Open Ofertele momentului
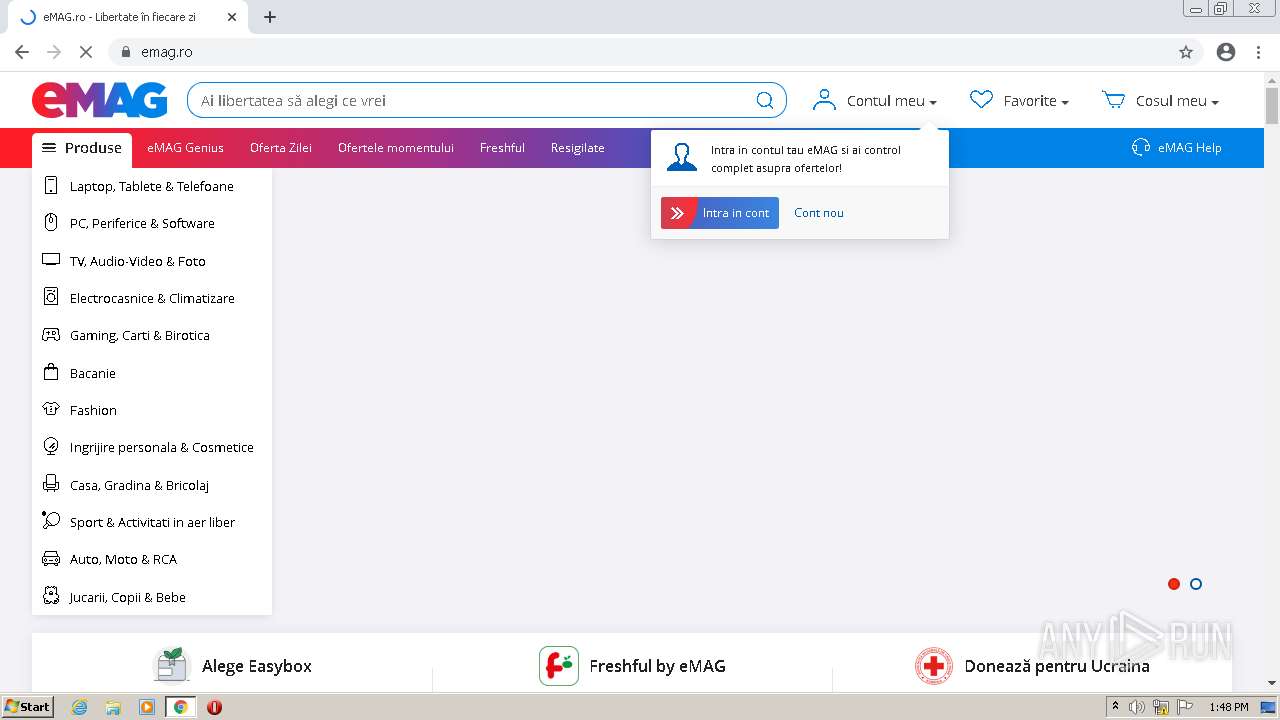 tap(396, 148)
